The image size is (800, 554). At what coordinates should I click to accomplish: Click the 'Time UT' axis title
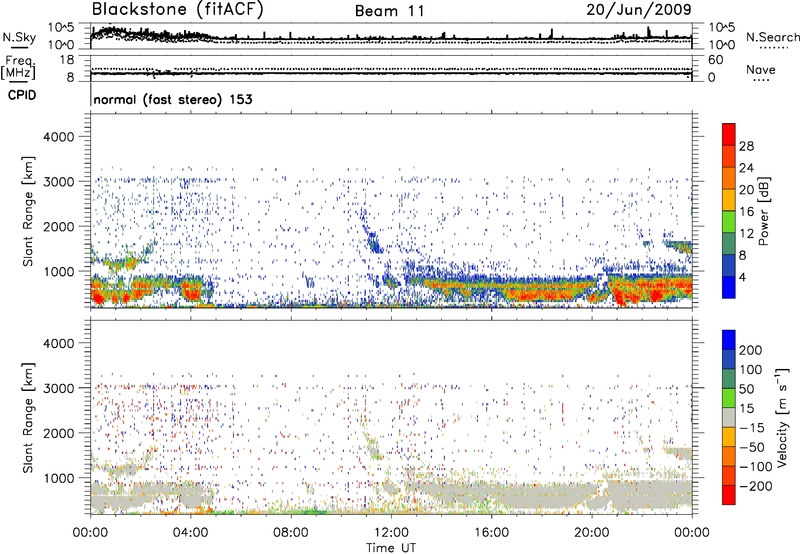[391, 548]
